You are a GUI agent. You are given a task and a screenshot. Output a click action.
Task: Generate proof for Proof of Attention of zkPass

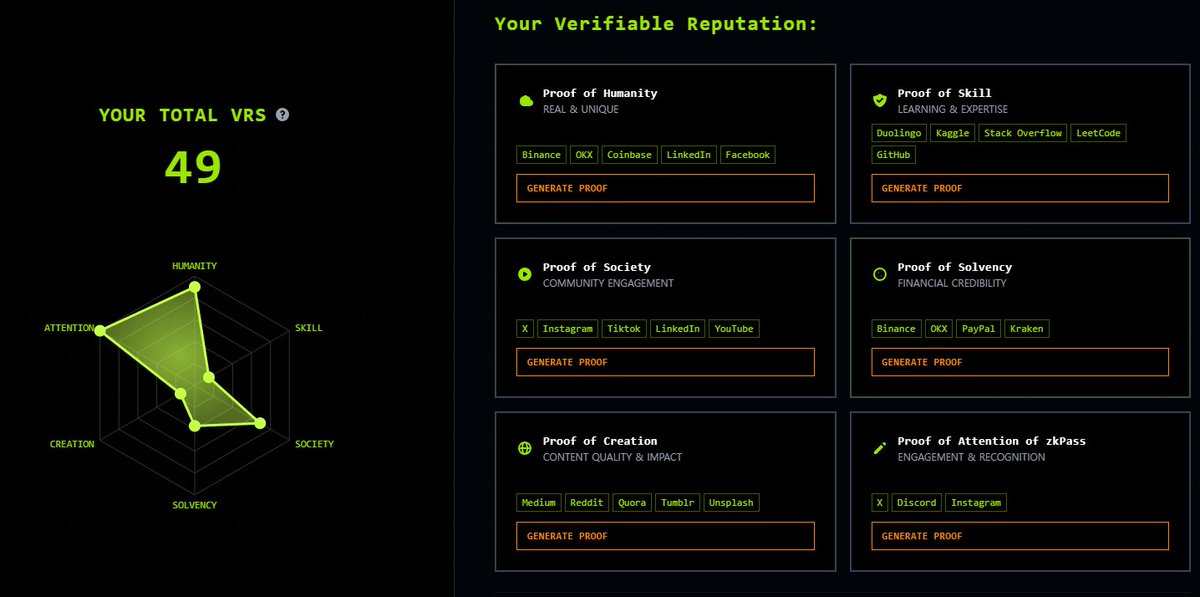pos(1020,536)
